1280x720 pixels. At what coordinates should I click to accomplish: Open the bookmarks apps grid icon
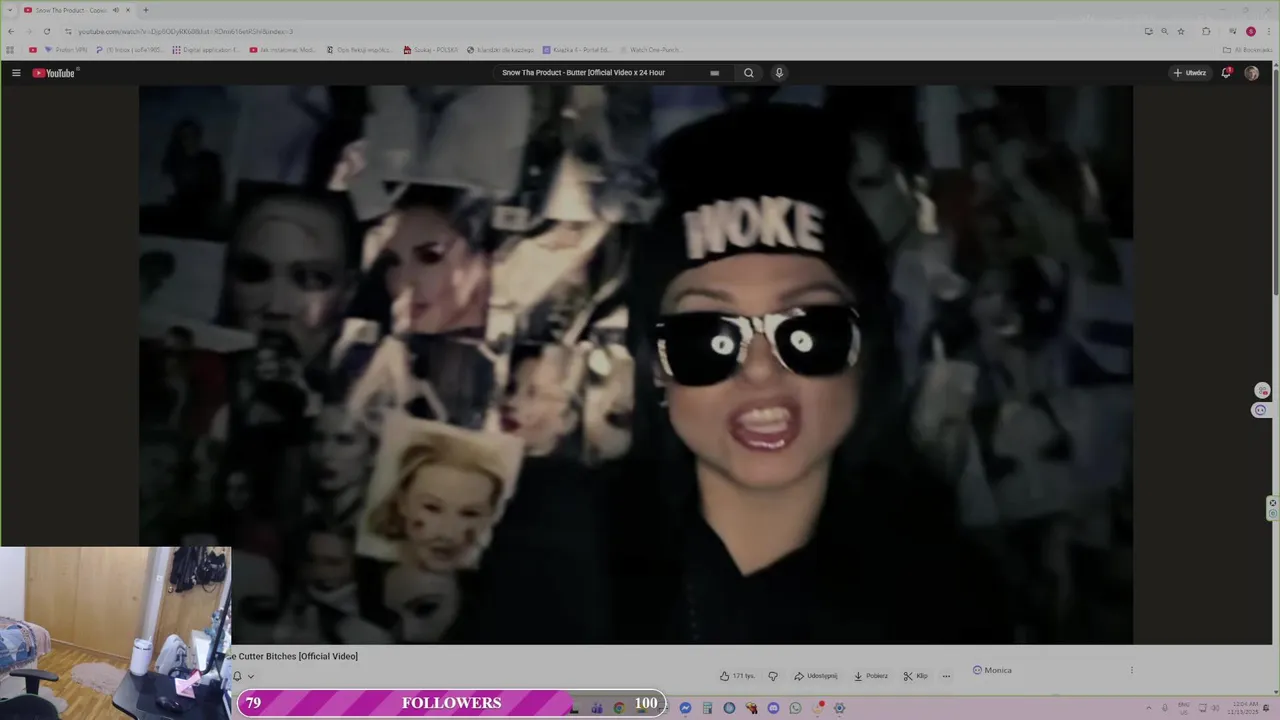[10, 49]
